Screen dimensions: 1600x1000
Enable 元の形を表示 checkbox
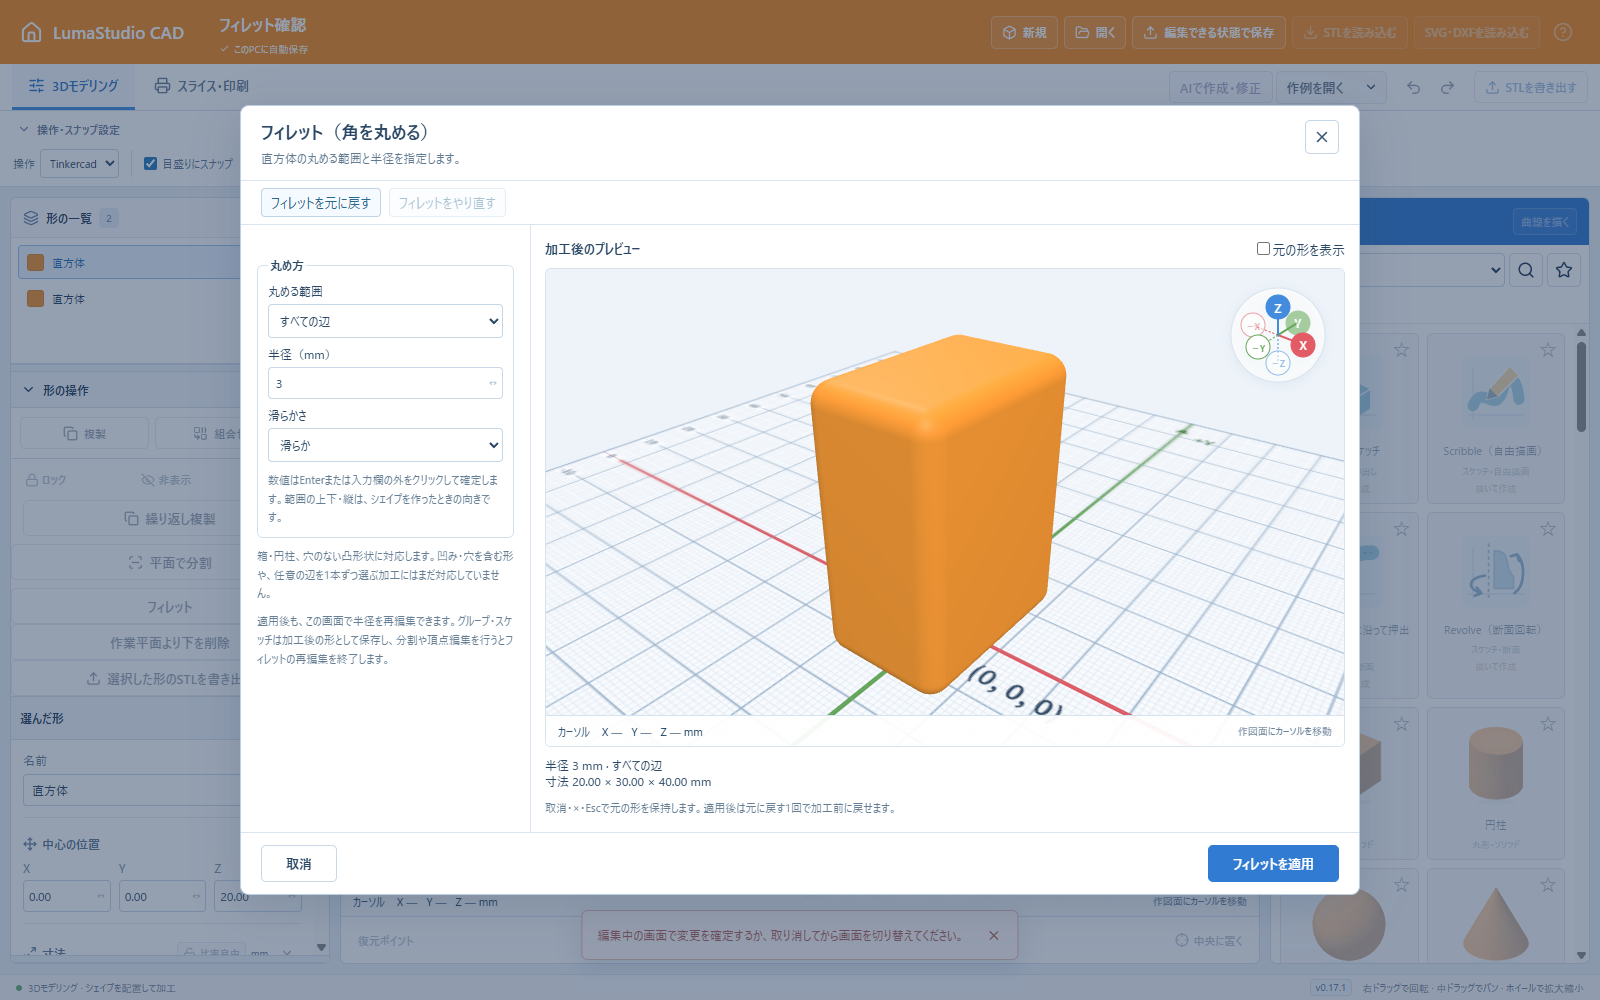coord(1263,249)
